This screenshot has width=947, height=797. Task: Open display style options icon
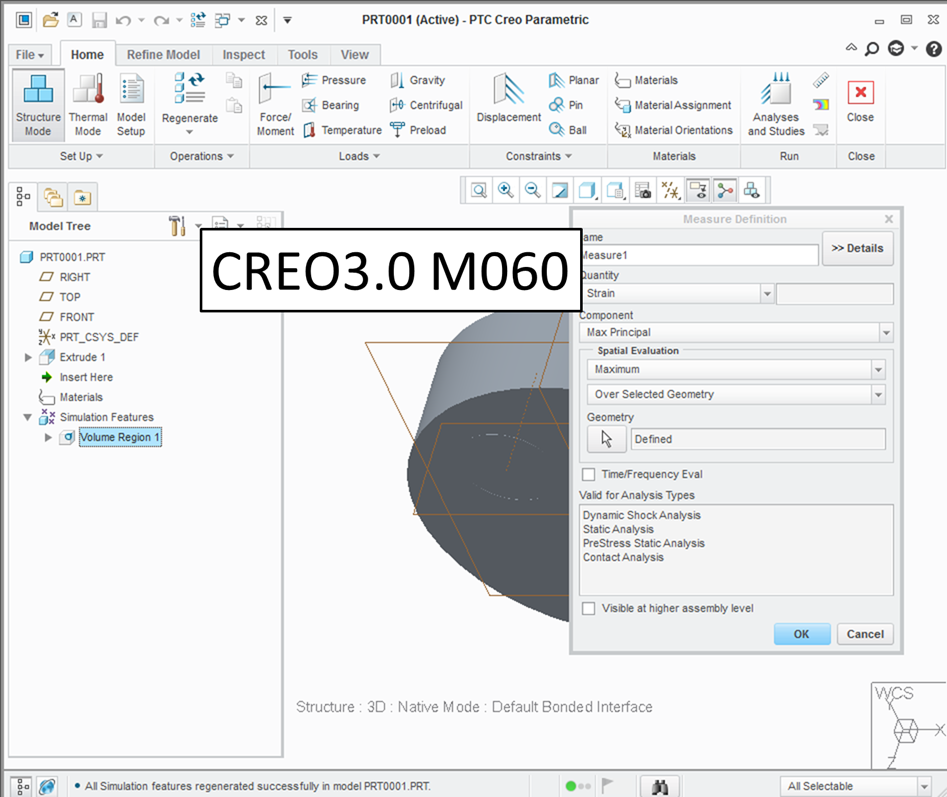(x=588, y=191)
